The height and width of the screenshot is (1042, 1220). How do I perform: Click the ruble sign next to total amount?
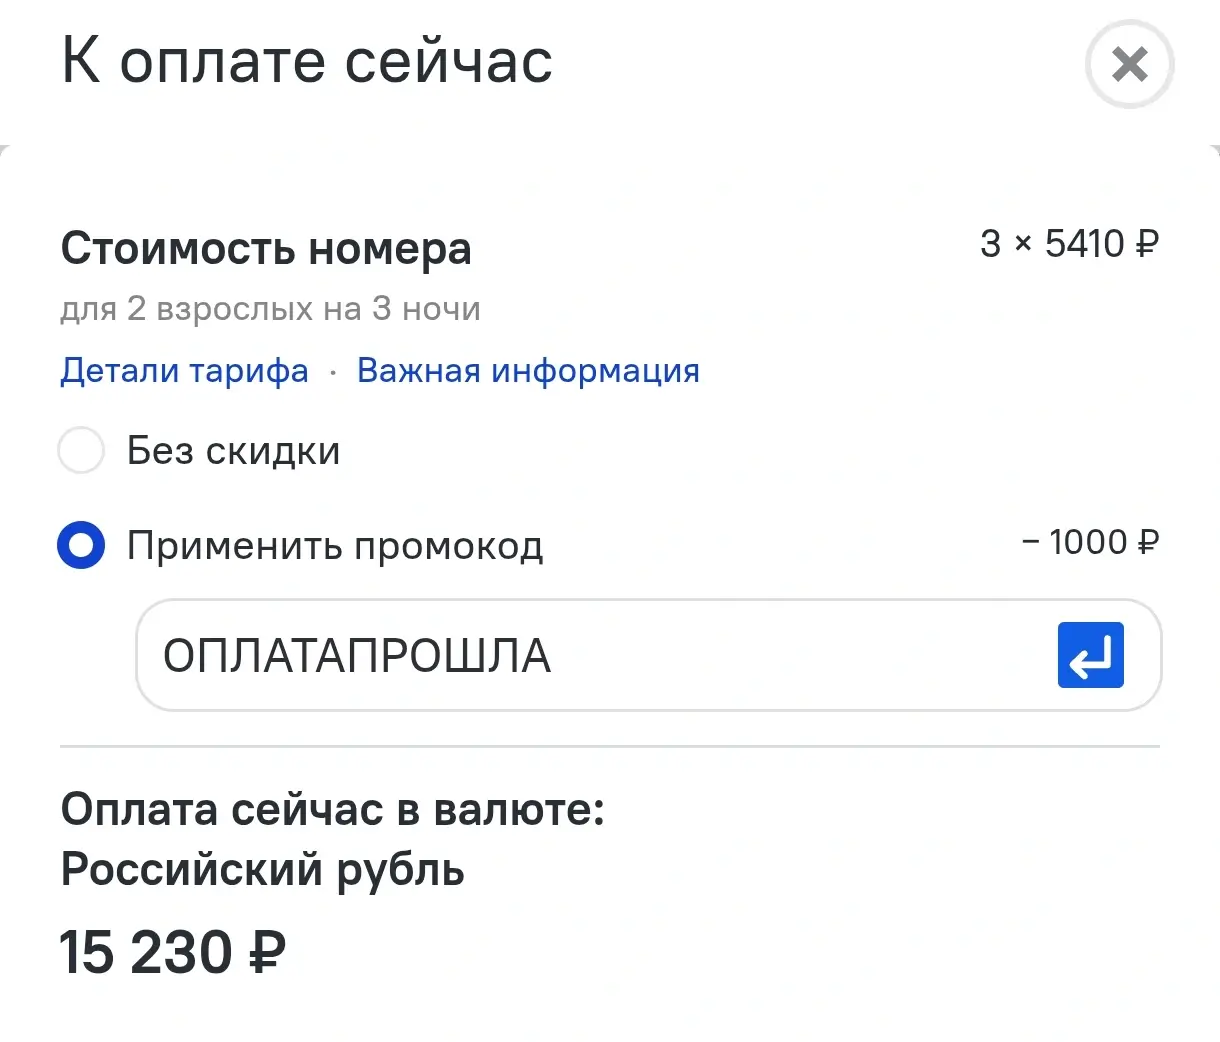(267, 952)
